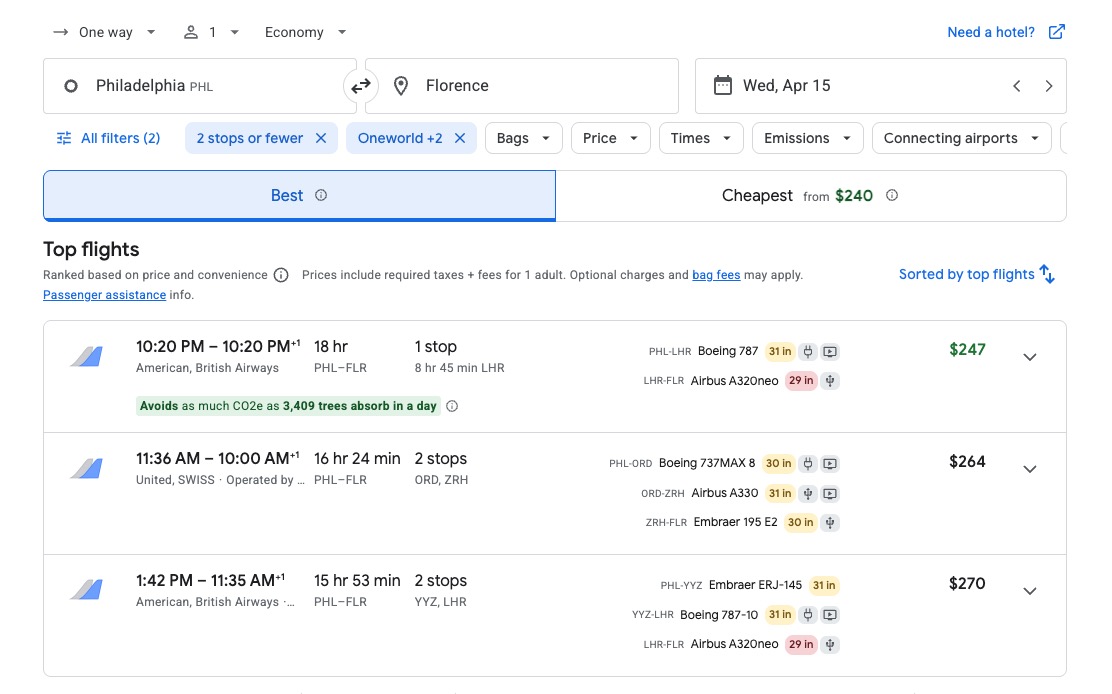Image resolution: width=1112 pixels, height=694 pixels.
Task: Advance to next departure date
Action: (x=1048, y=86)
